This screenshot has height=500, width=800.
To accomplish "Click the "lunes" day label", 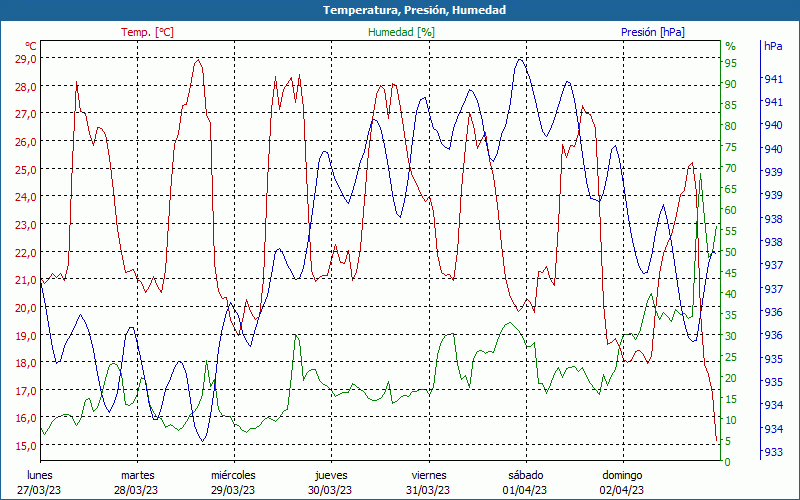I will pos(39,475).
